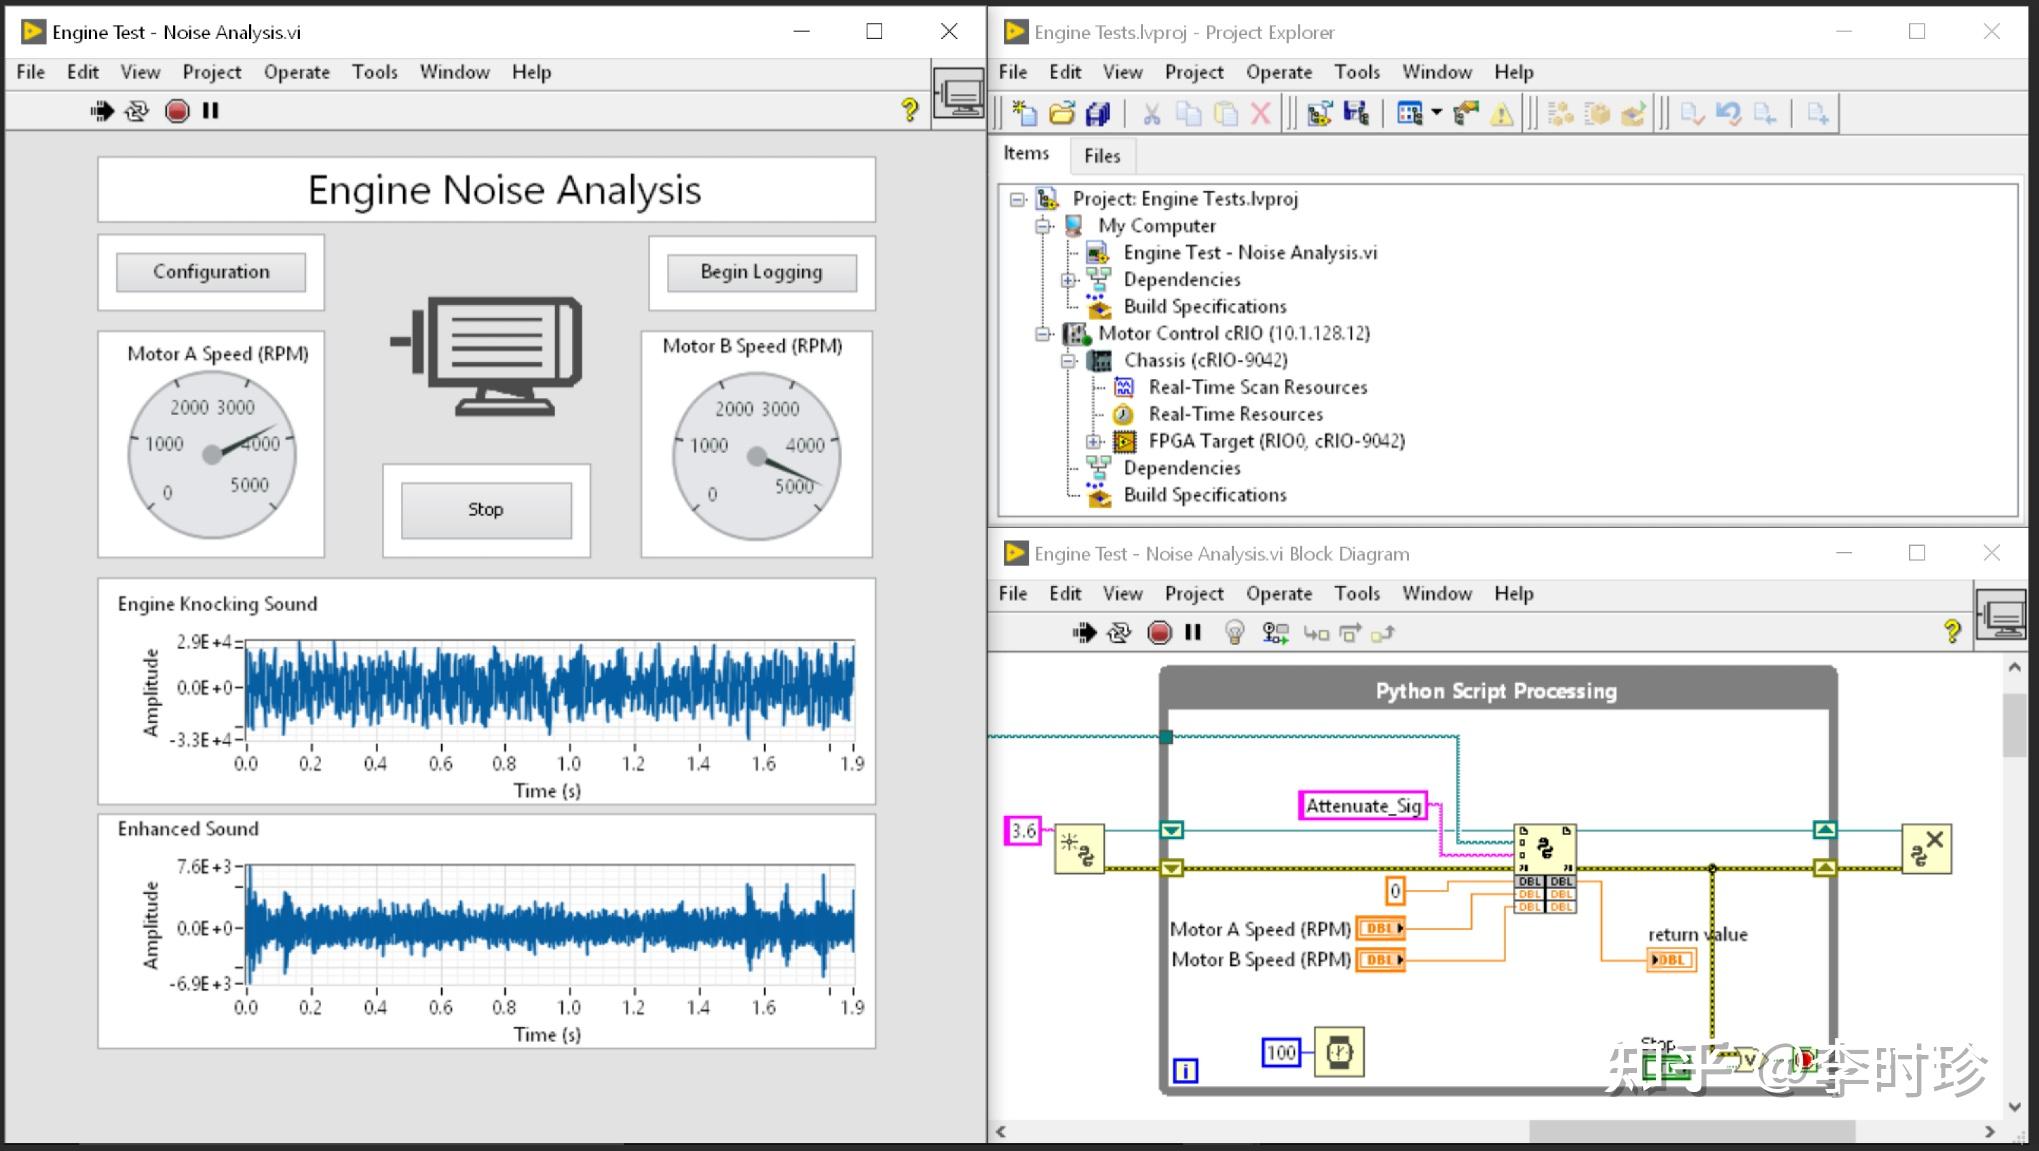The width and height of the screenshot is (2039, 1151).
Task: Click Block Diagram horizontal scrollbar thumb
Action: [x=1691, y=1131]
